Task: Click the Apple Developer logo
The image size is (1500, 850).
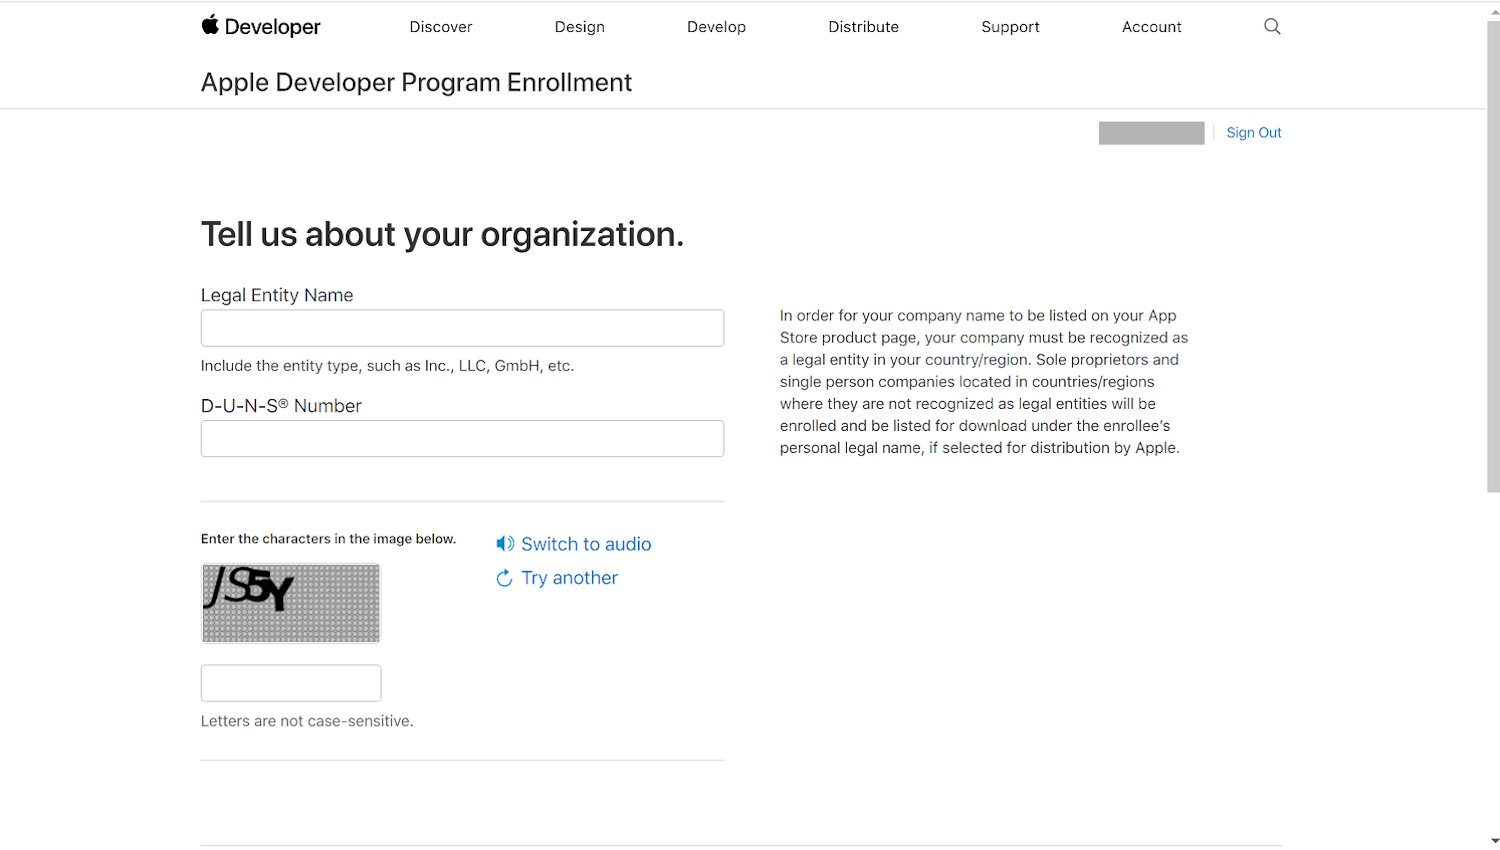Action: point(261,26)
